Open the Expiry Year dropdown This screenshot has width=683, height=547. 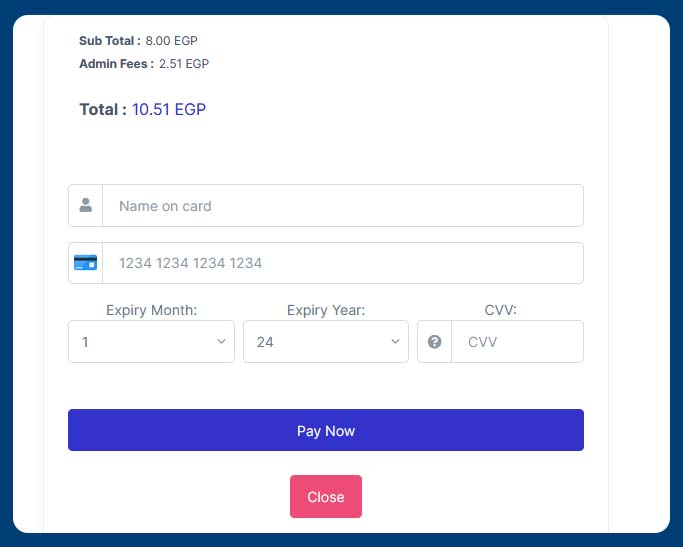tap(326, 342)
